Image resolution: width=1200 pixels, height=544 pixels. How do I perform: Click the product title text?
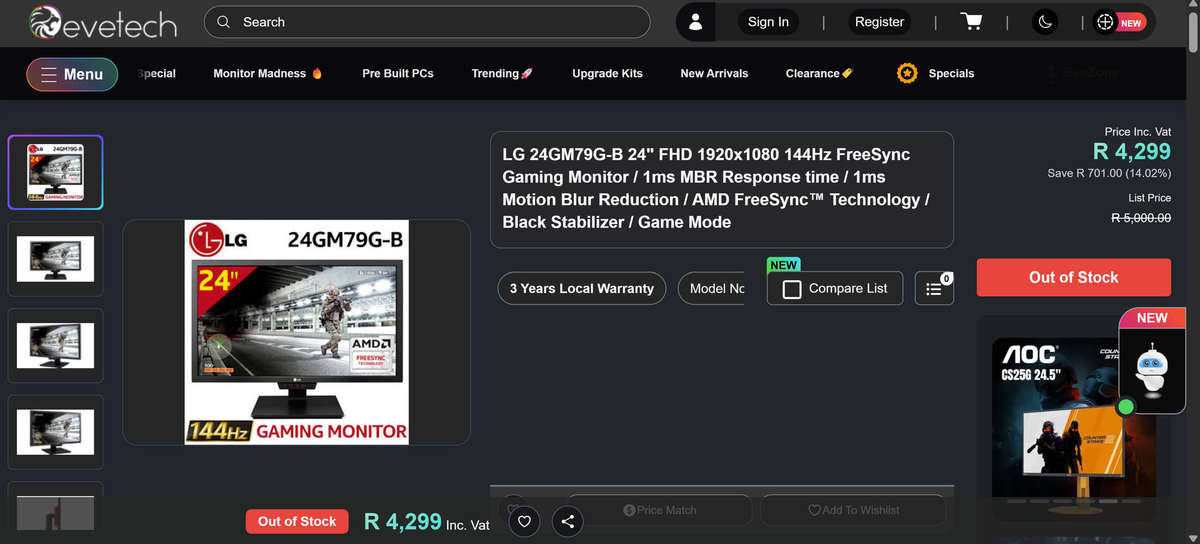click(716, 188)
